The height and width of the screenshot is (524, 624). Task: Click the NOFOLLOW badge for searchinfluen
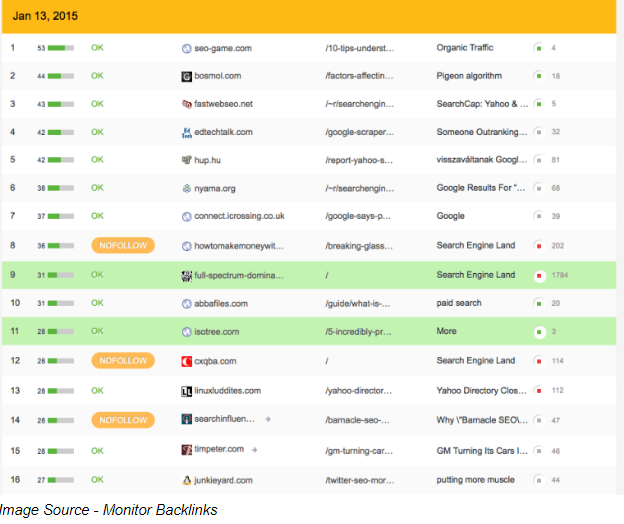pyautogui.click(x=123, y=420)
